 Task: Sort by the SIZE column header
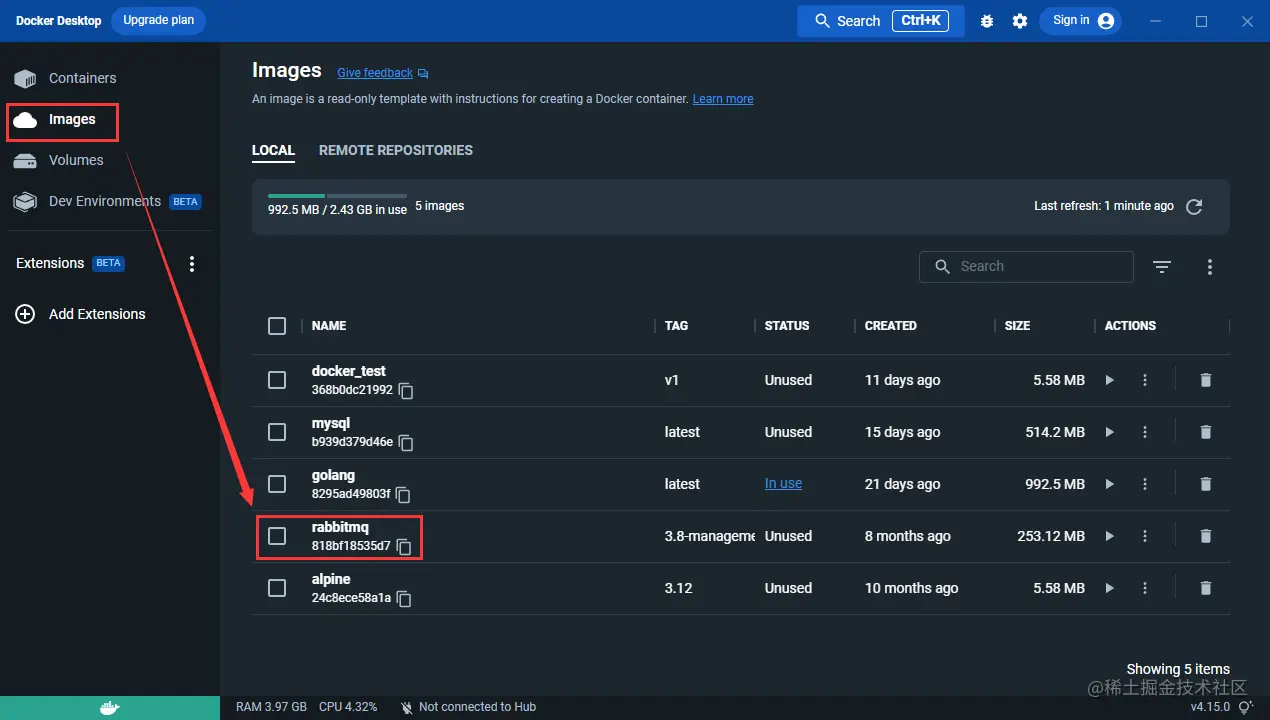coord(1018,326)
